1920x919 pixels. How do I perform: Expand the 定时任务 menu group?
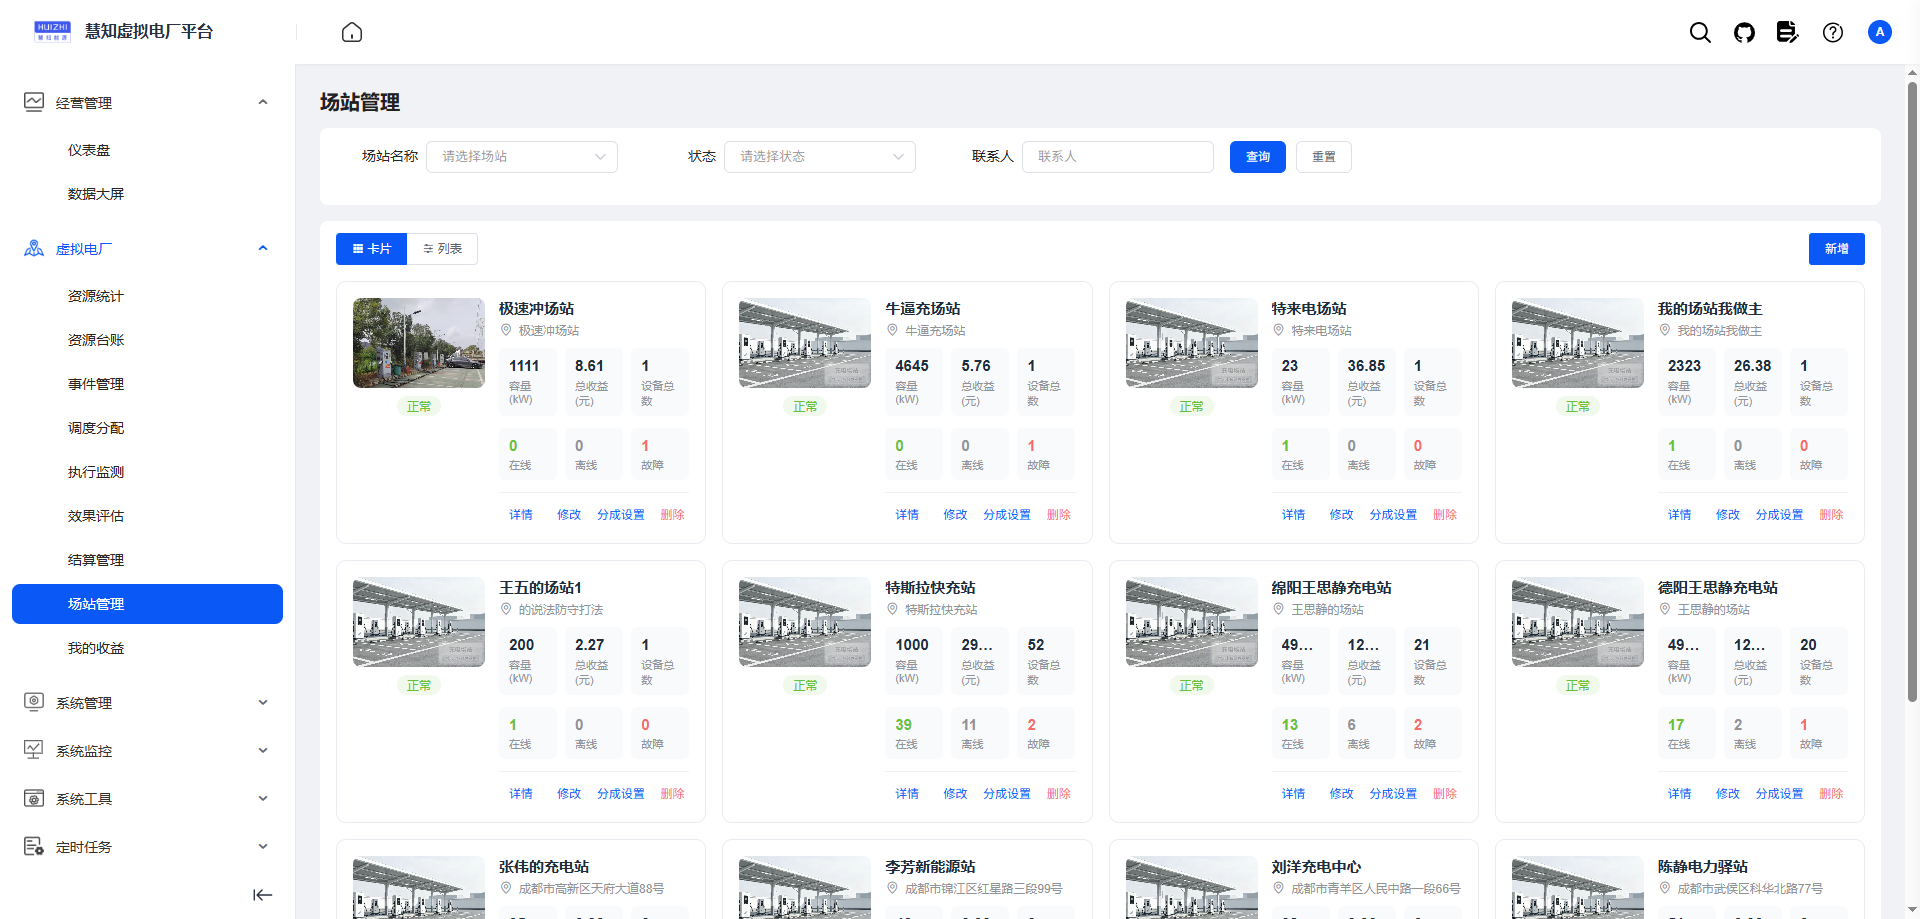click(263, 846)
